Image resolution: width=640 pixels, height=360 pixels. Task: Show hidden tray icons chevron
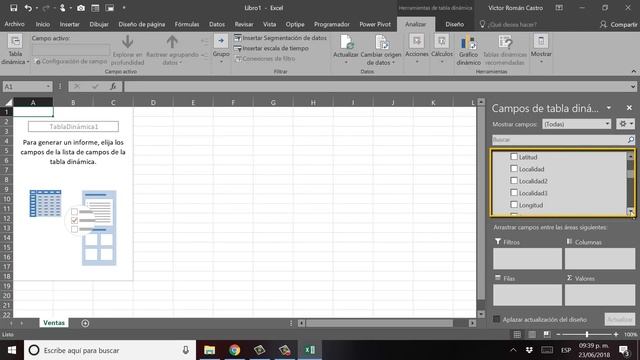coord(513,350)
